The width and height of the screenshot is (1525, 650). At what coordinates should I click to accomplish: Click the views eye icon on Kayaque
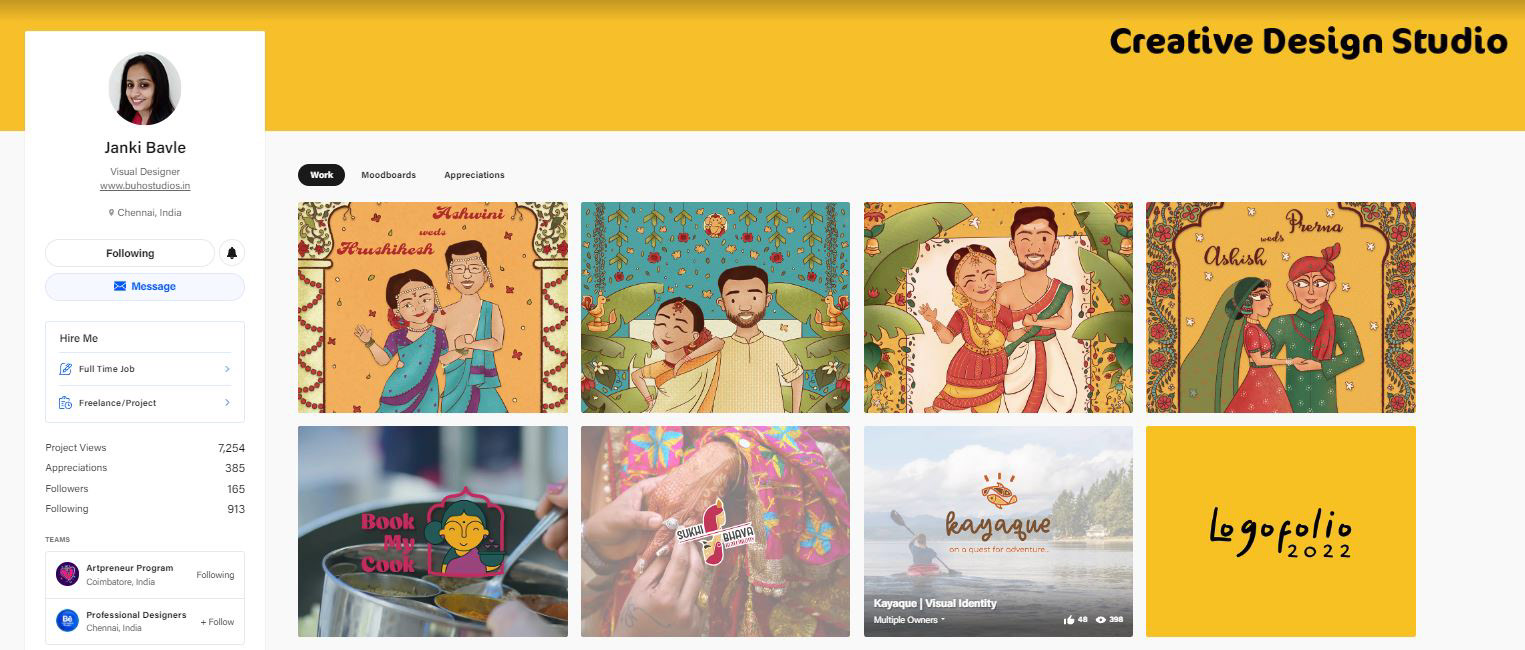(1101, 620)
